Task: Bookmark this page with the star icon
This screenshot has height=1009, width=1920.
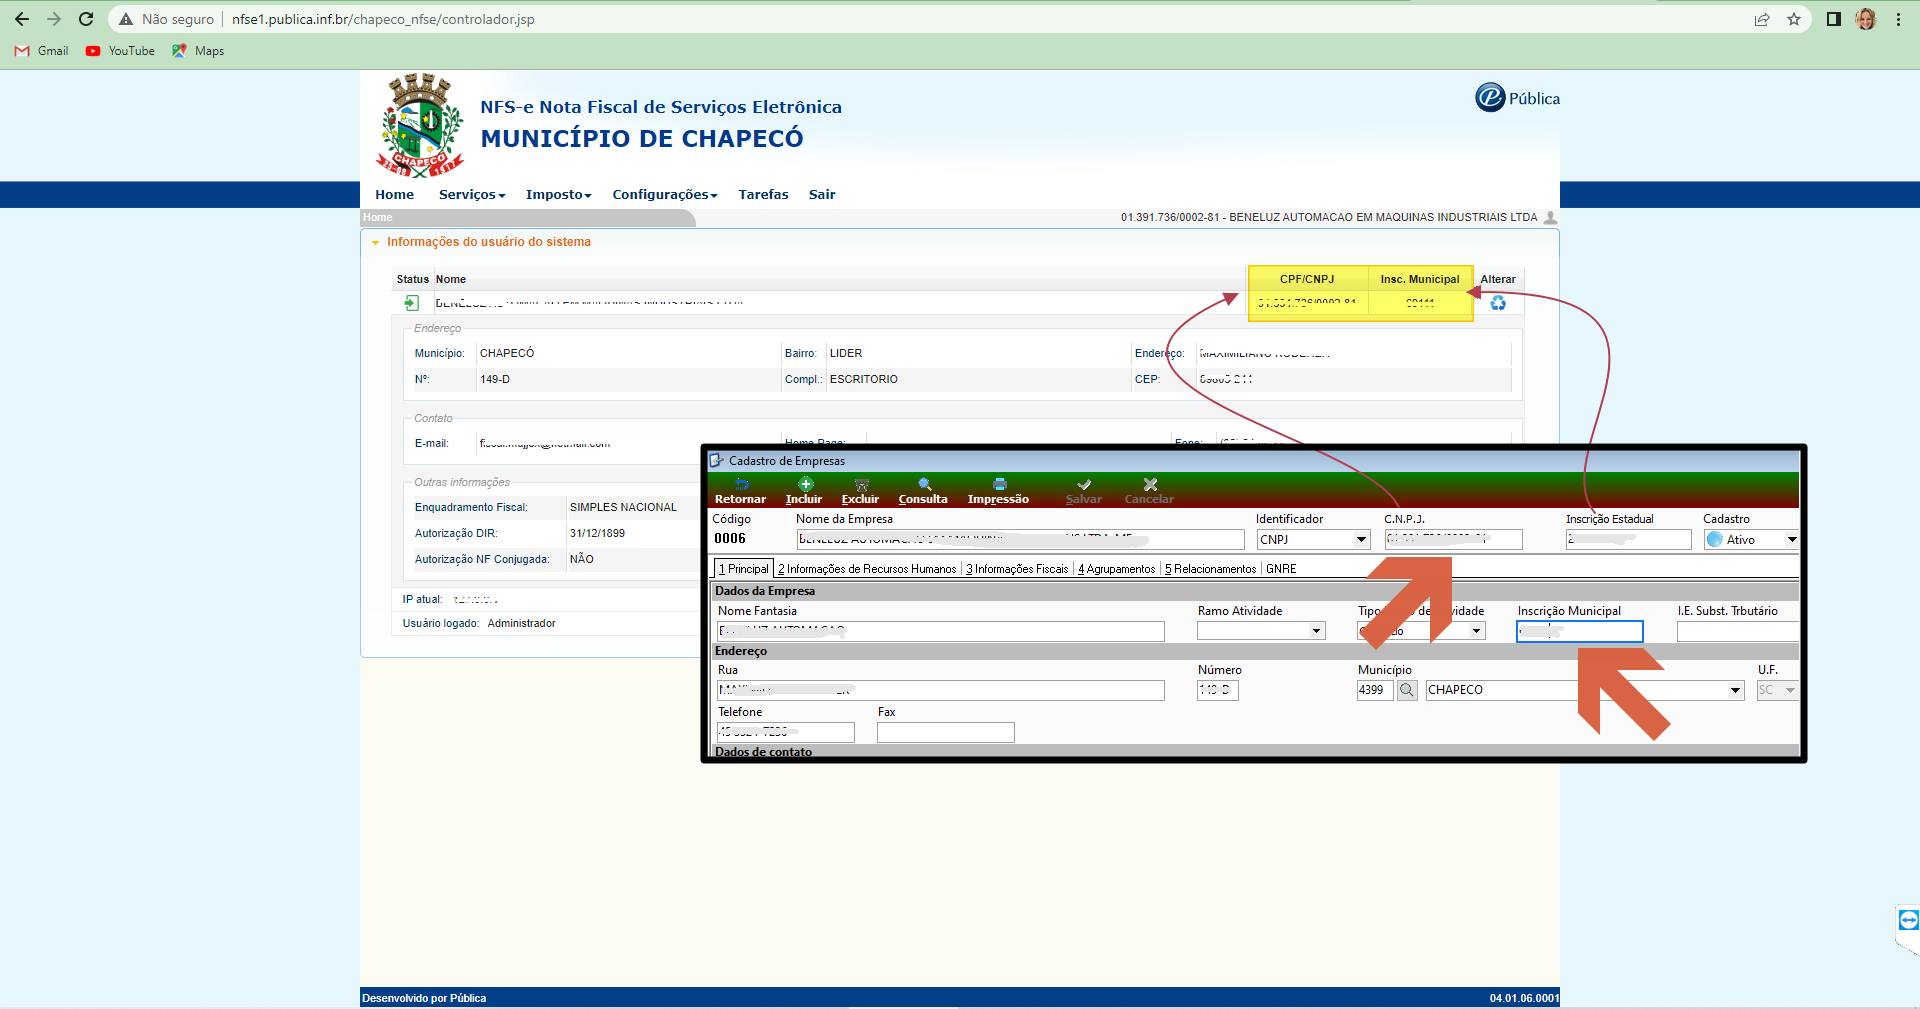Action: point(1794,19)
